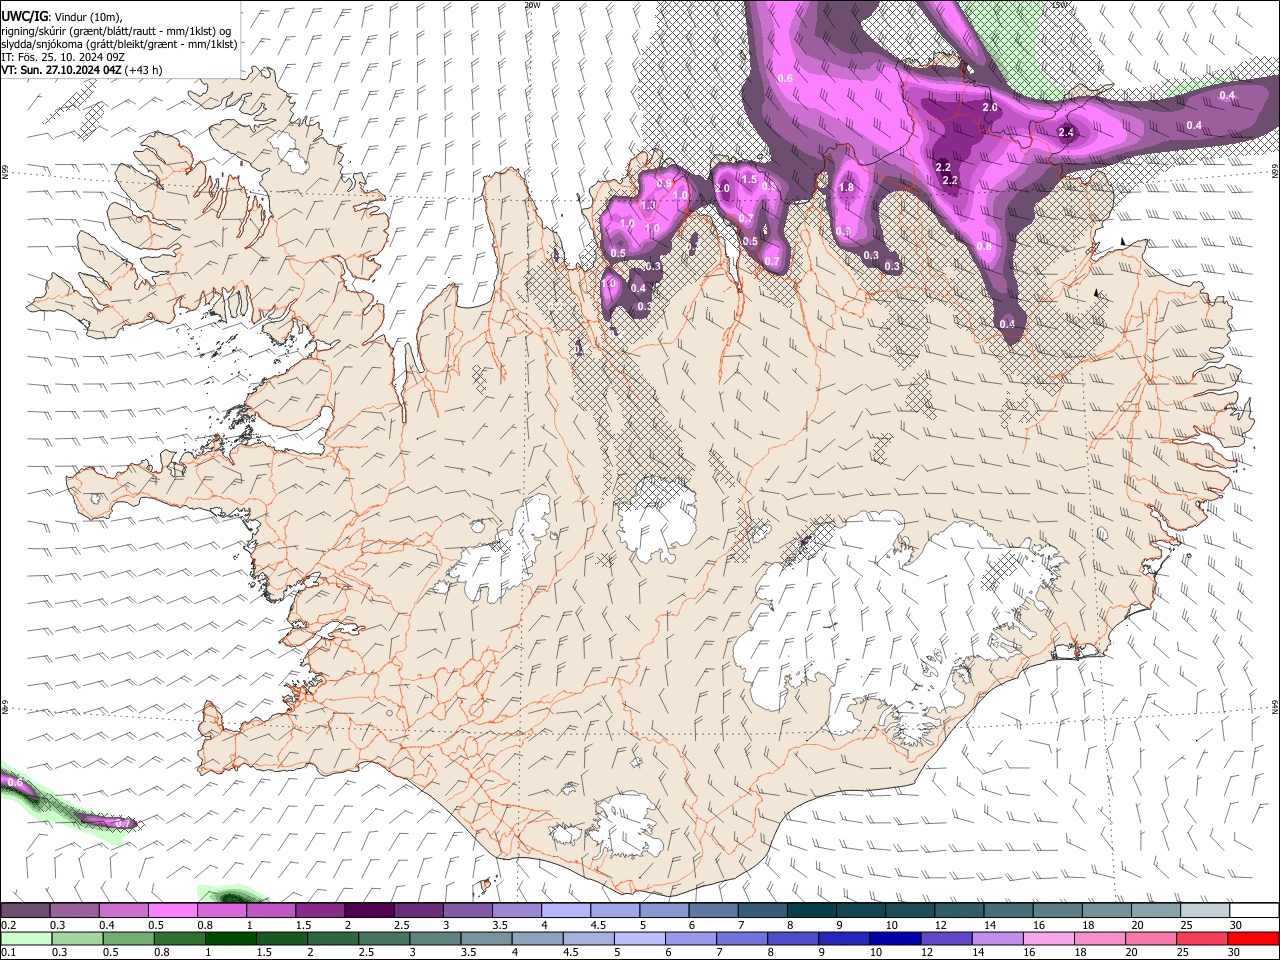Click the deep blue swatch labeled 10 in the rain scale
The height and width of the screenshot is (960, 1280).
[896, 938]
